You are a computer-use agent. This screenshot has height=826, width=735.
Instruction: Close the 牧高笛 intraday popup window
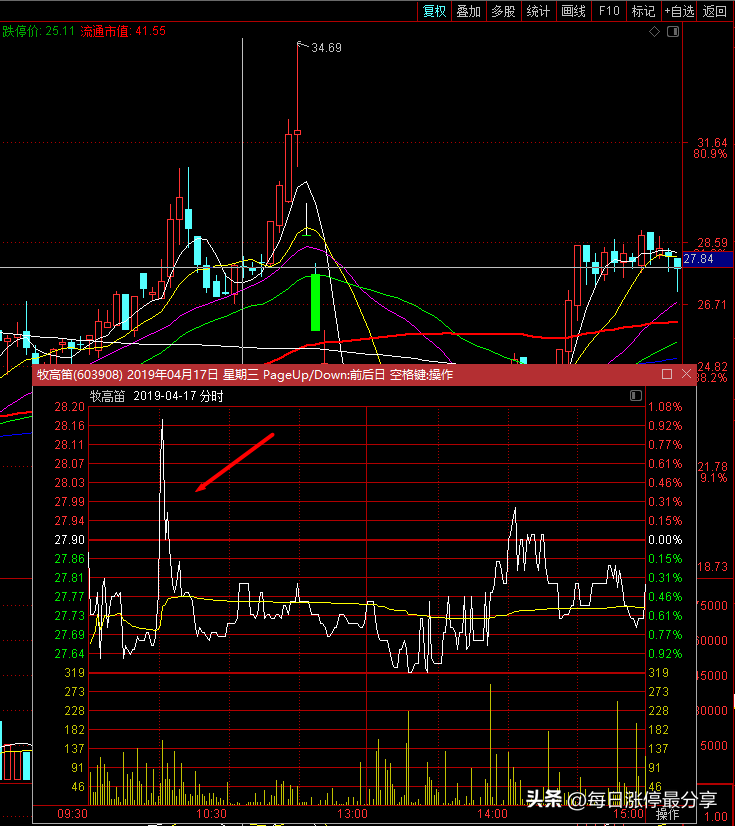click(686, 373)
